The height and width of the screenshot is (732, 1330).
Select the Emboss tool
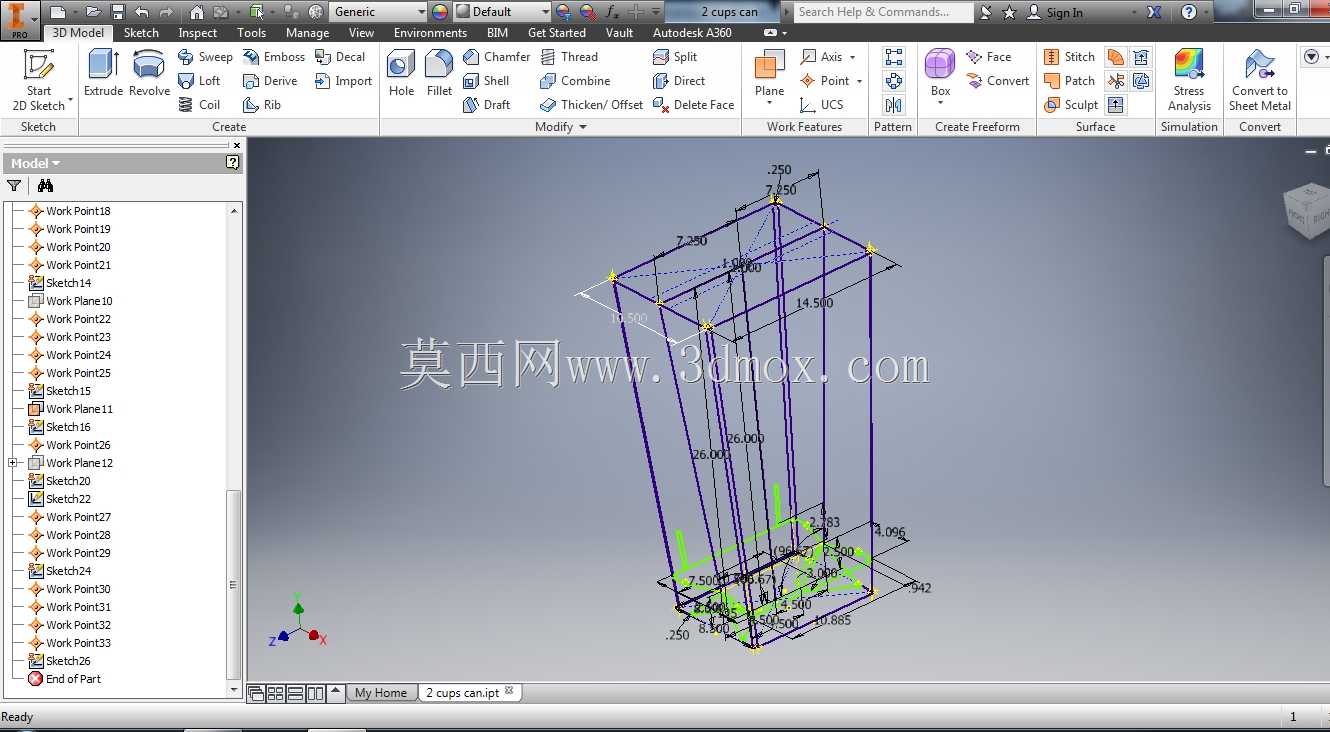pyautogui.click(x=274, y=57)
